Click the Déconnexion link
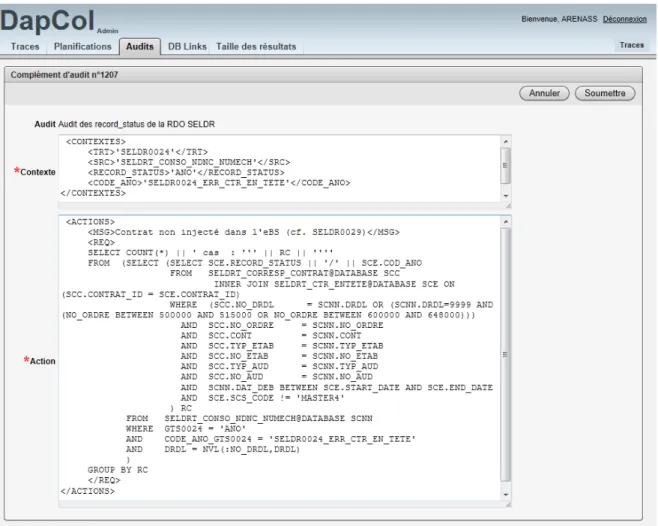658x526 pixels. 624,19
